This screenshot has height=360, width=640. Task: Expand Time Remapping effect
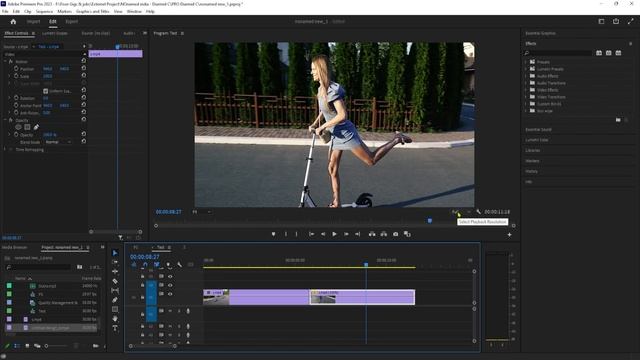5,149
